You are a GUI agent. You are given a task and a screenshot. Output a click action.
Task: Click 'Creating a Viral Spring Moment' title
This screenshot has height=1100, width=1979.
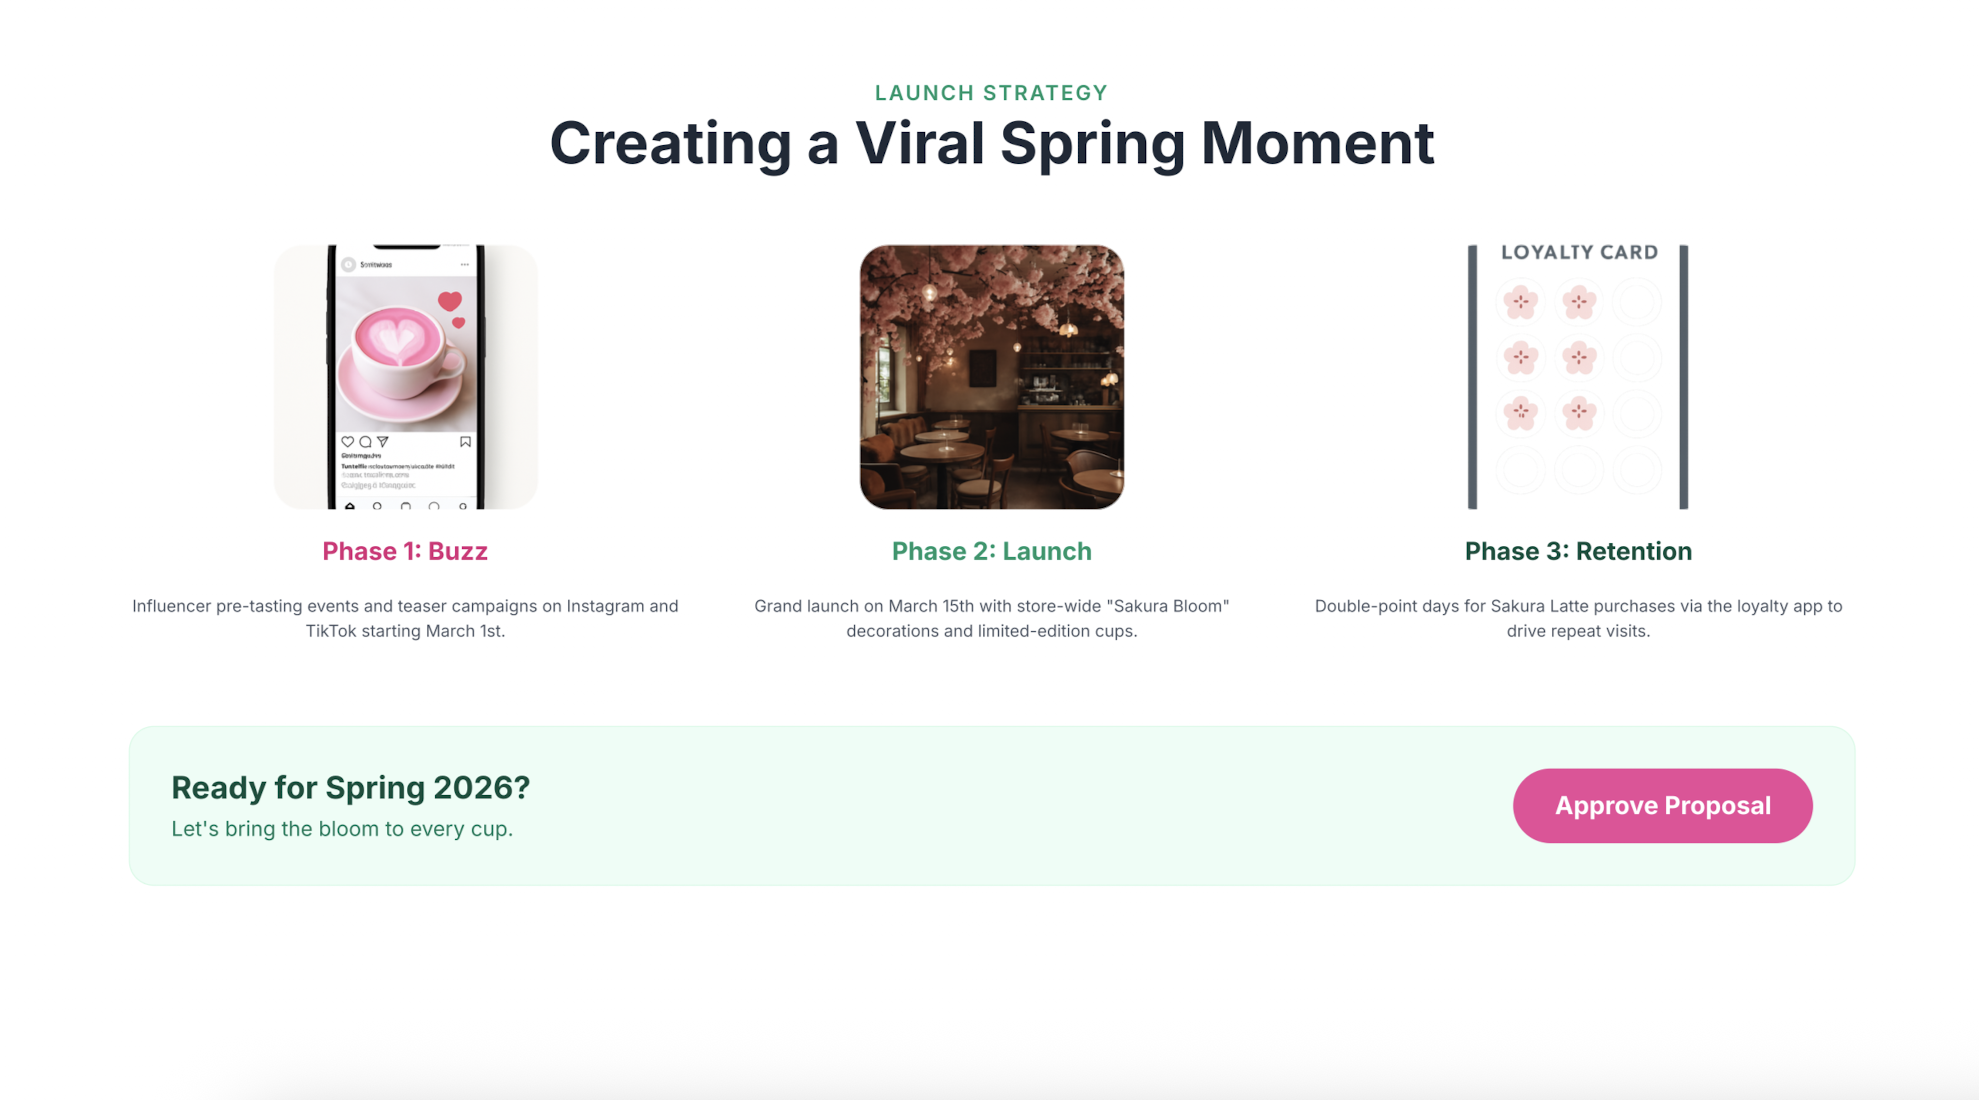coord(991,143)
